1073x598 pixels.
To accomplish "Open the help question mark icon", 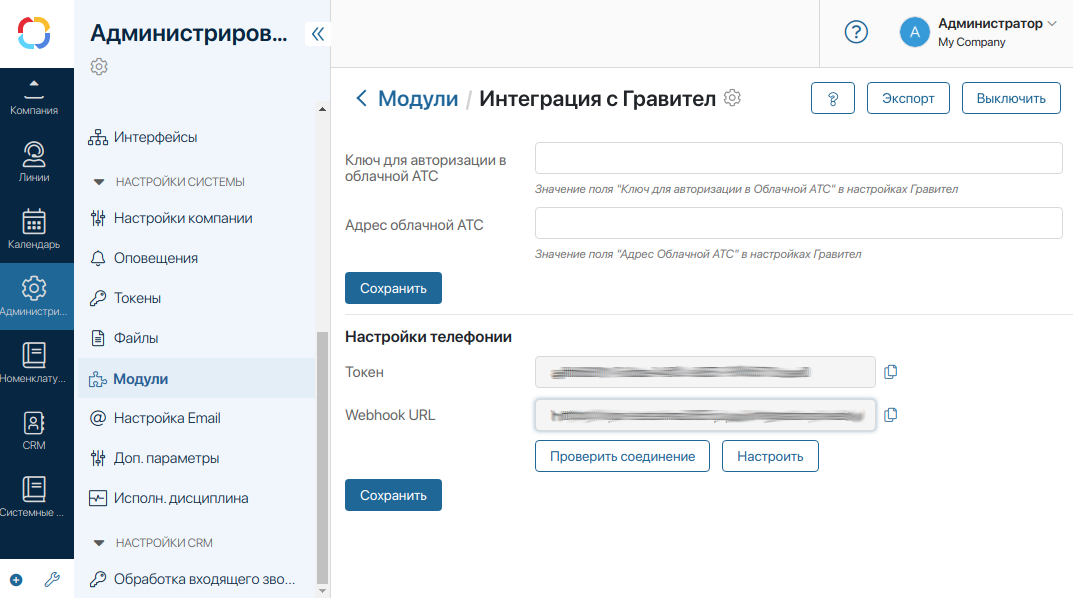I will point(856,32).
